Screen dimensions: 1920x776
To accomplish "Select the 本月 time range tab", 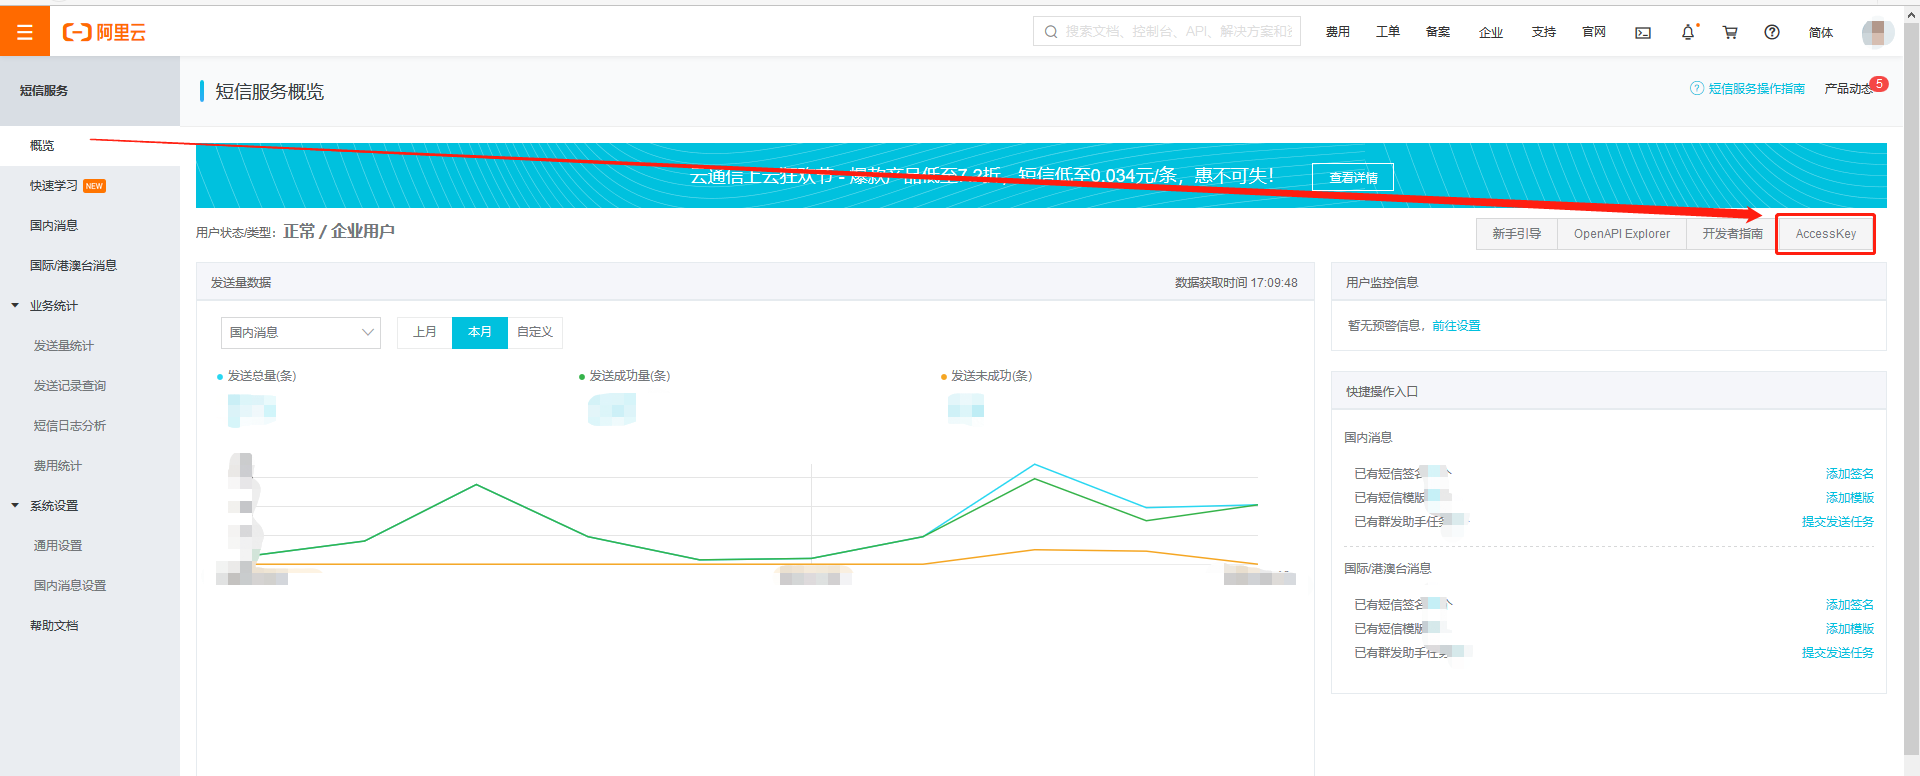I will [480, 332].
